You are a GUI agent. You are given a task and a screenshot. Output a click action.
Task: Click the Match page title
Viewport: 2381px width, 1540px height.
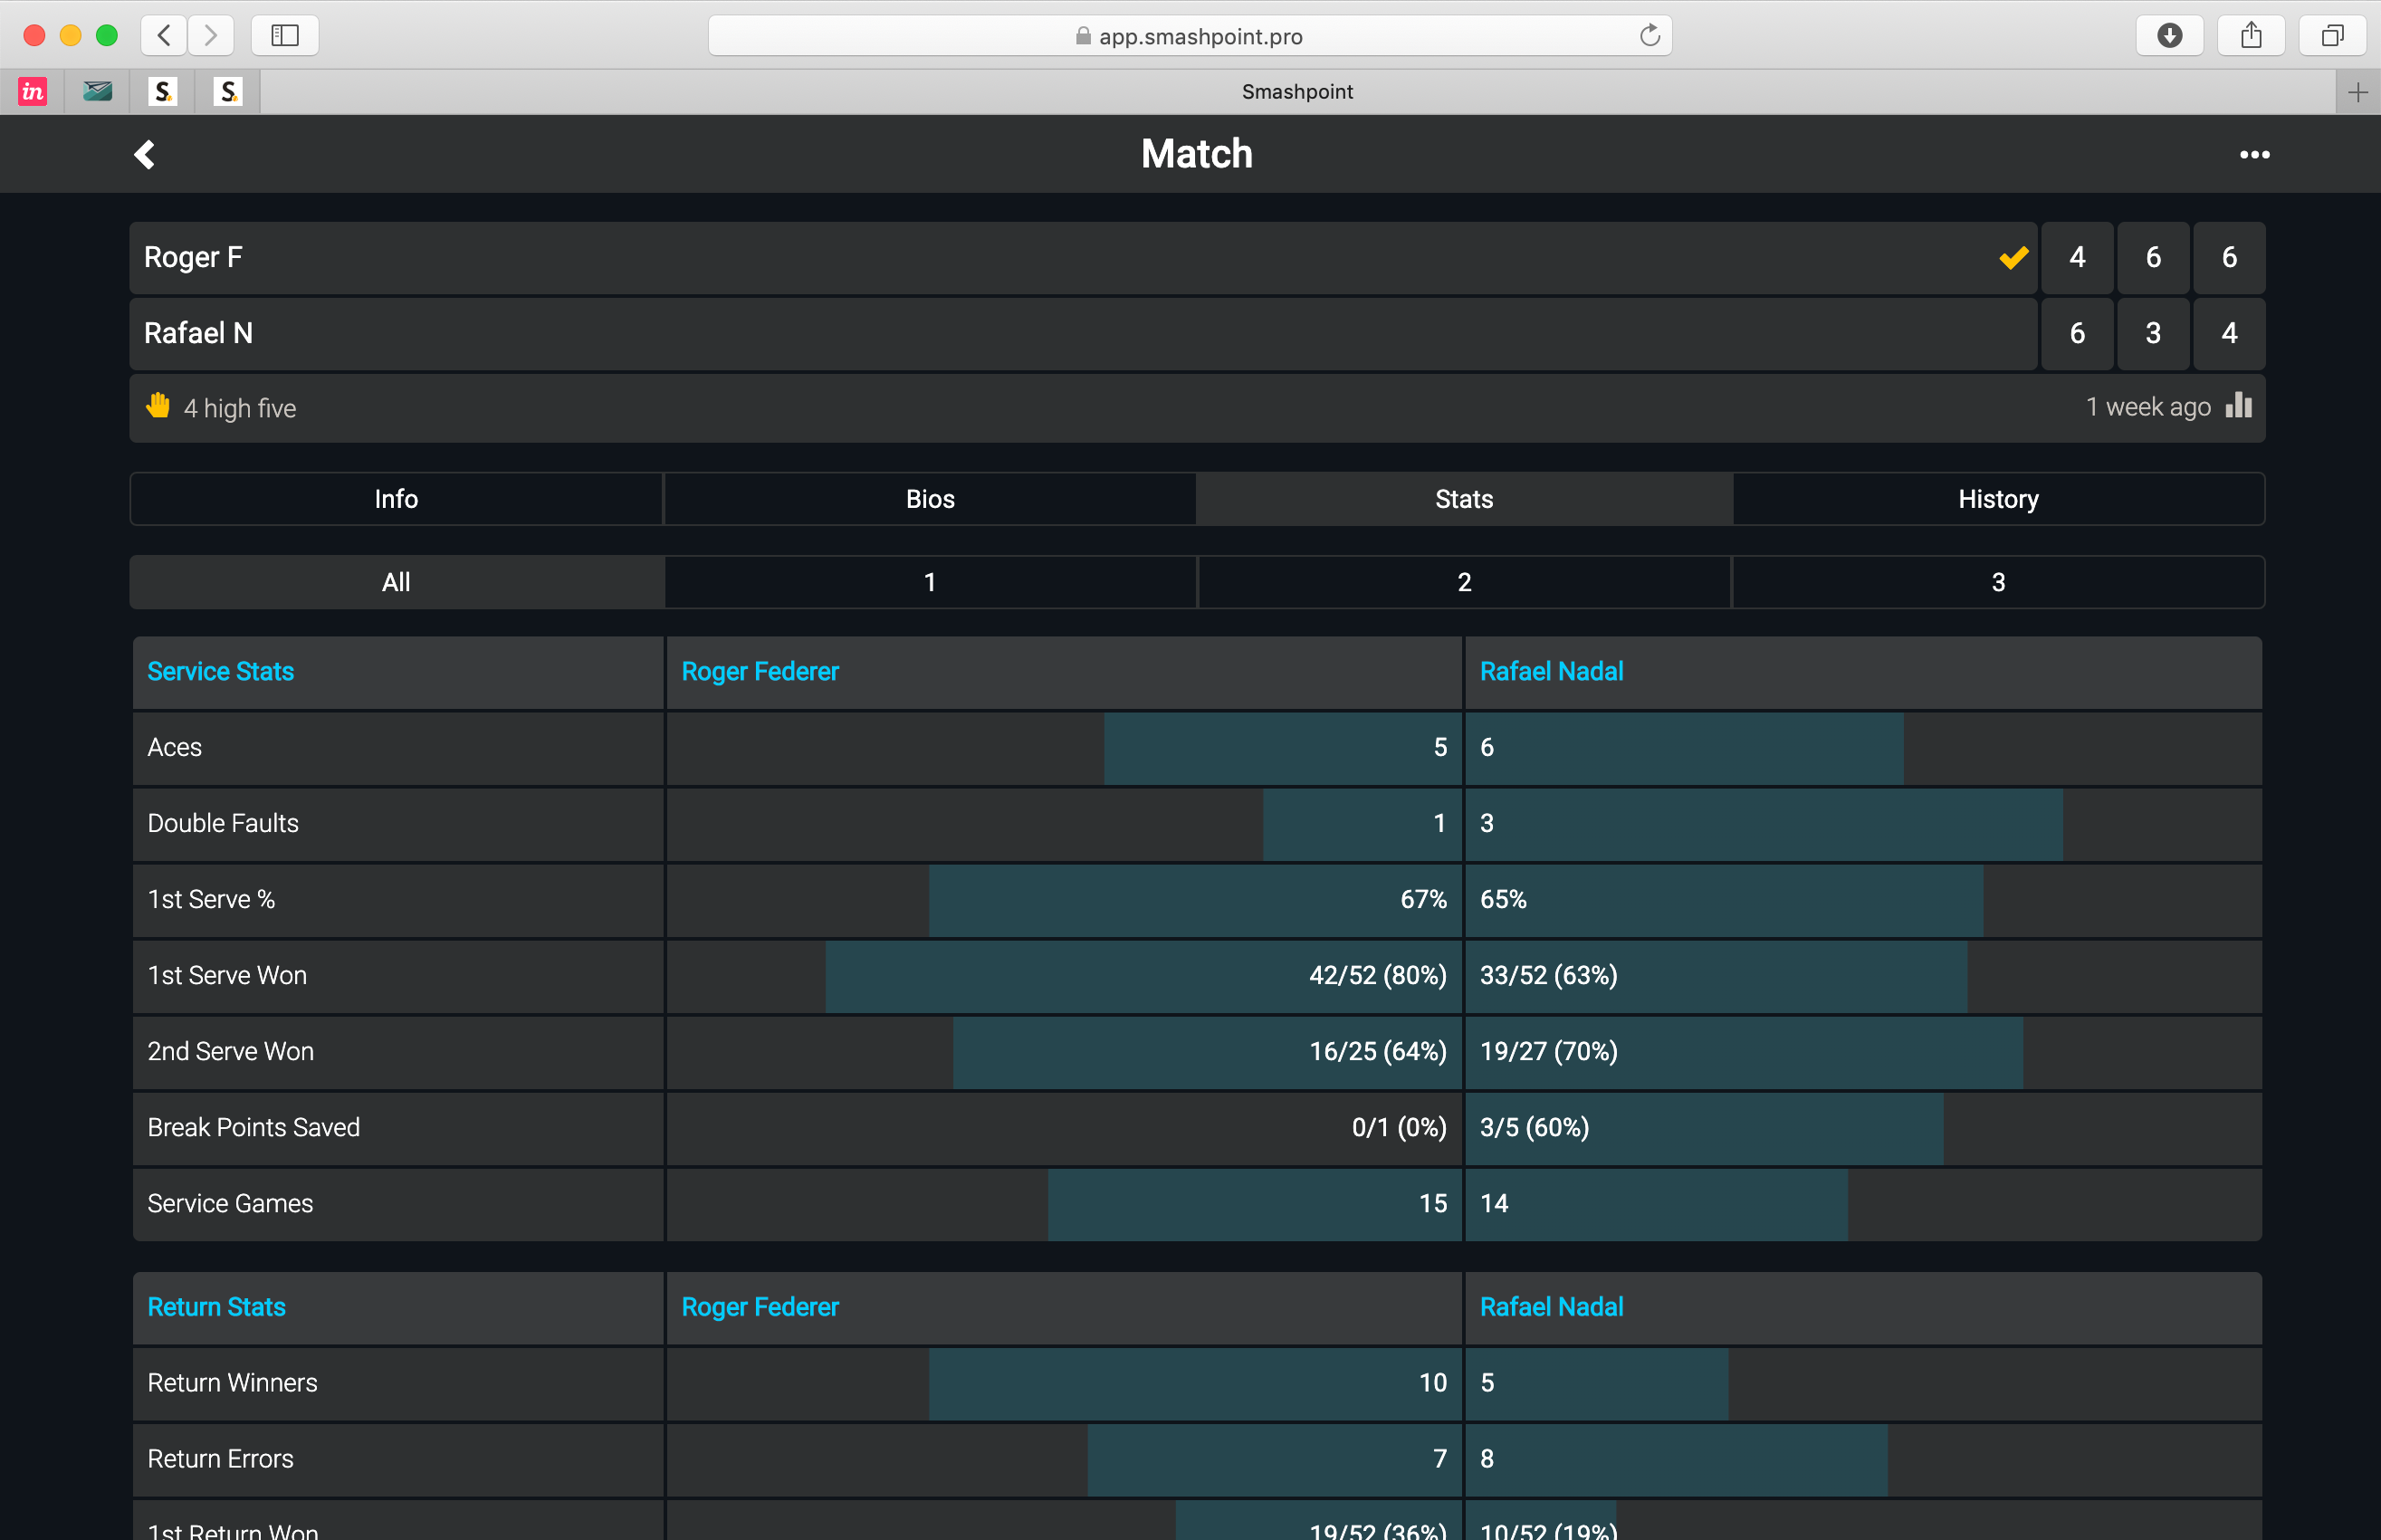1196,154
